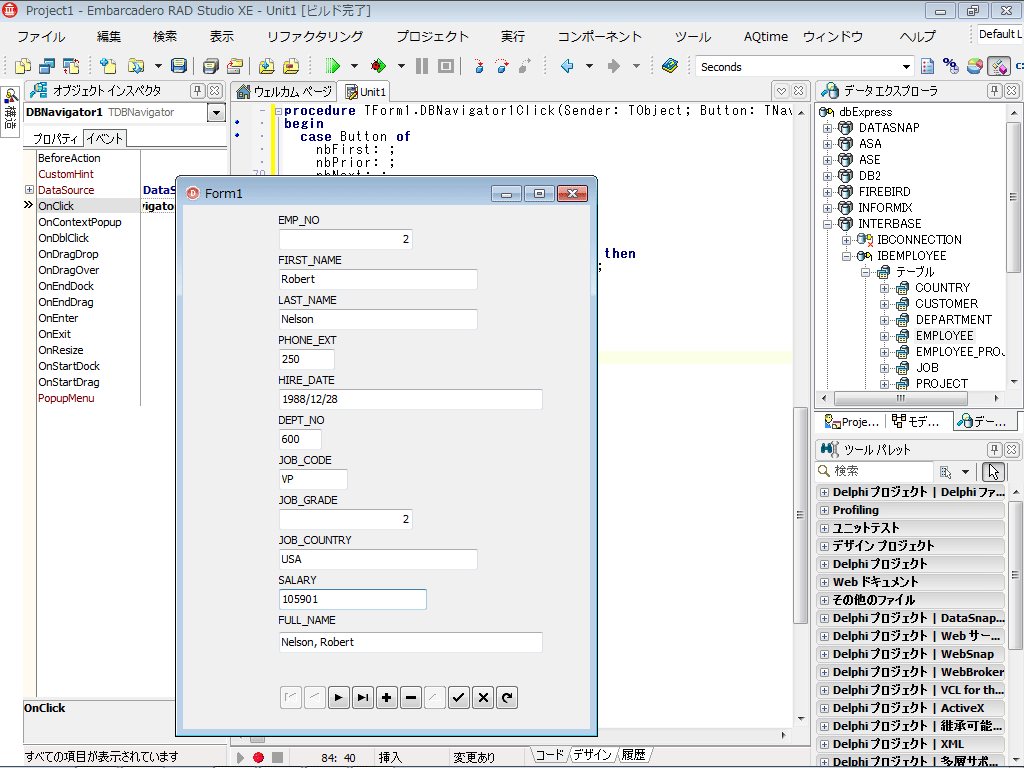
Task: Expand the Profiling tool palette category
Action: pos(824,510)
